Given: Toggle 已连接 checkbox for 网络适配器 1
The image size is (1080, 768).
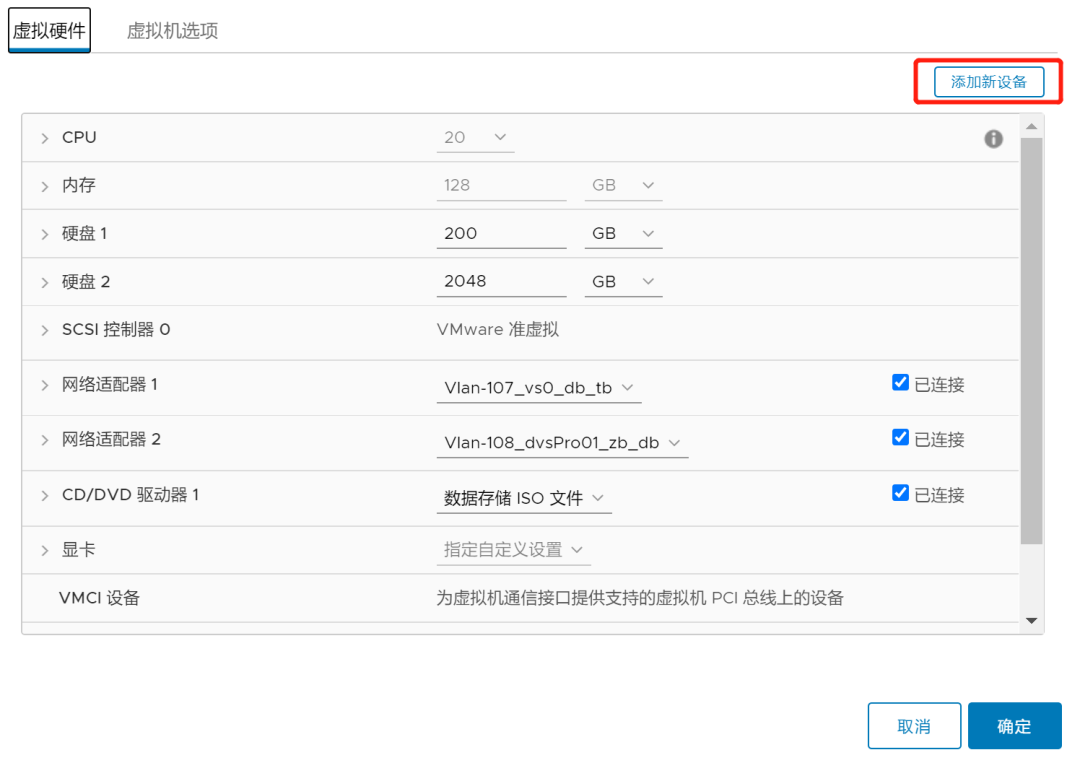Looking at the screenshot, I should click(900, 383).
